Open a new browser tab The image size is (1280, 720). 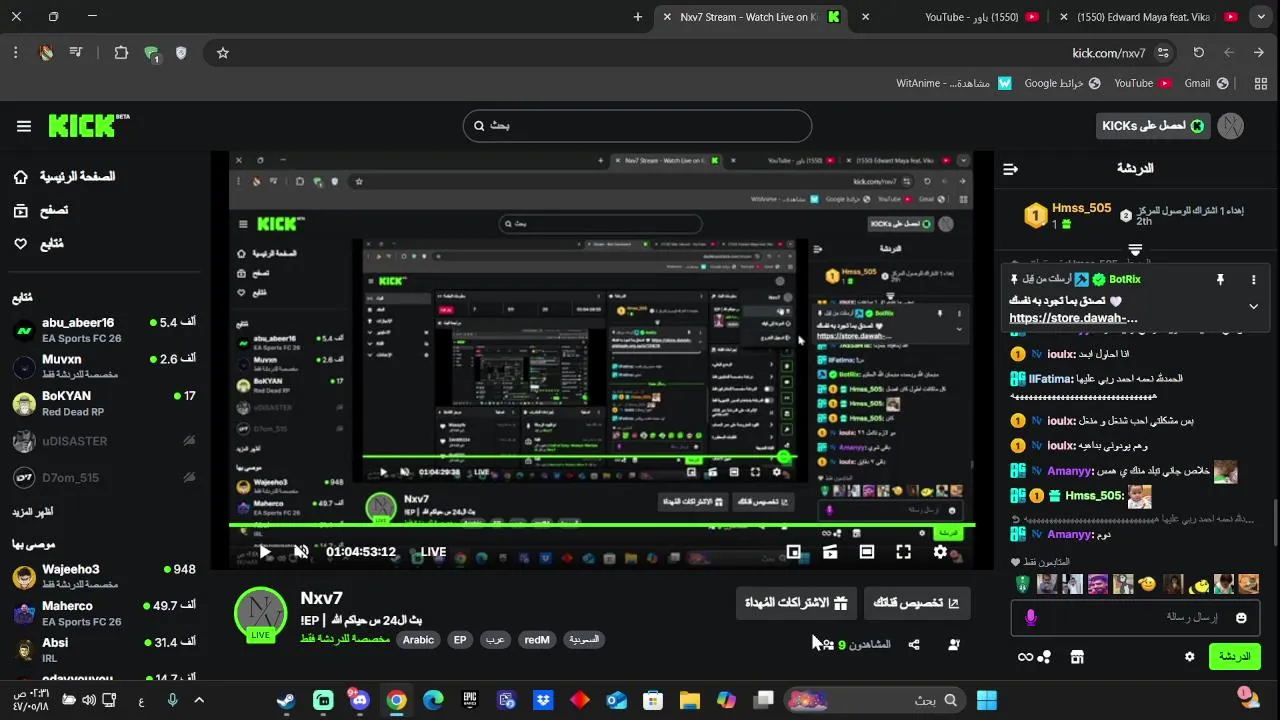click(x=638, y=17)
